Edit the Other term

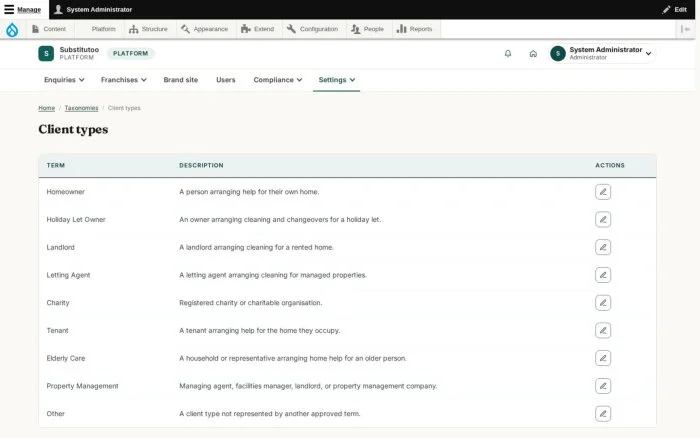603,413
